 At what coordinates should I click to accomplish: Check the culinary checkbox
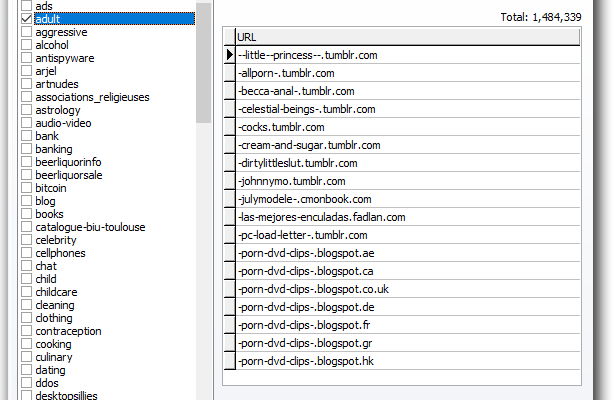26,356
